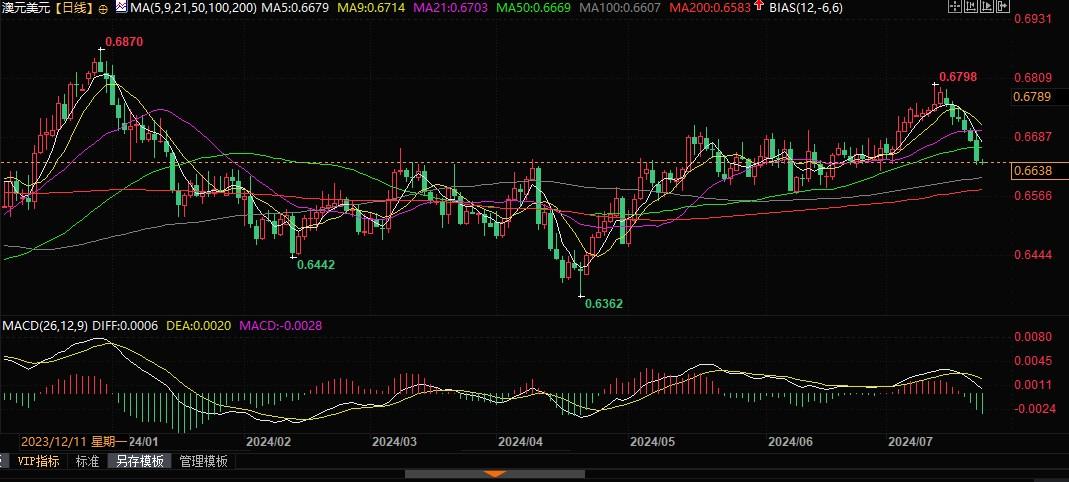Click the 0.6798 peak price marker
The image size is (1069, 482).
(958, 76)
